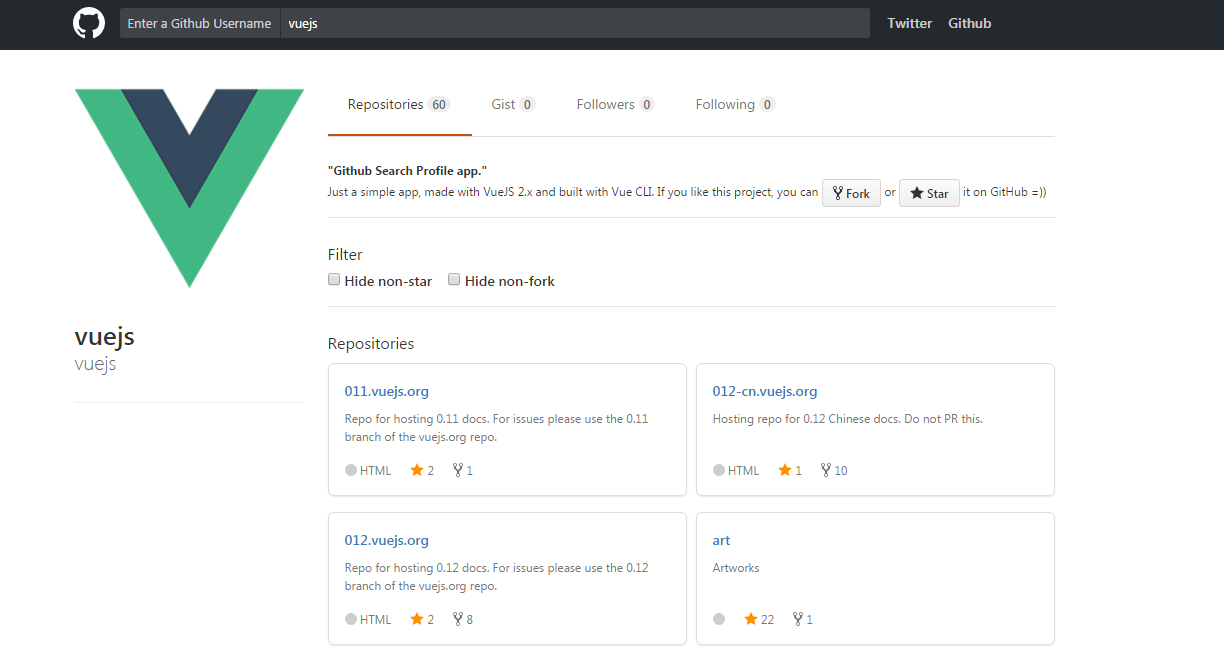Open the 011.vuejs.org repository link
The height and width of the screenshot is (655, 1224).
point(386,391)
